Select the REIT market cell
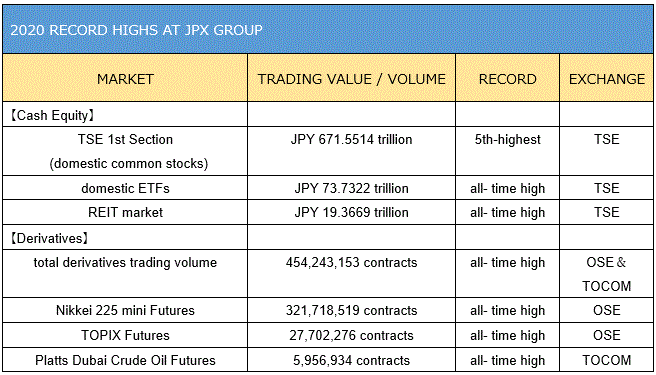Viewport: 656px width, 375px height. click(x=125, y=212)
